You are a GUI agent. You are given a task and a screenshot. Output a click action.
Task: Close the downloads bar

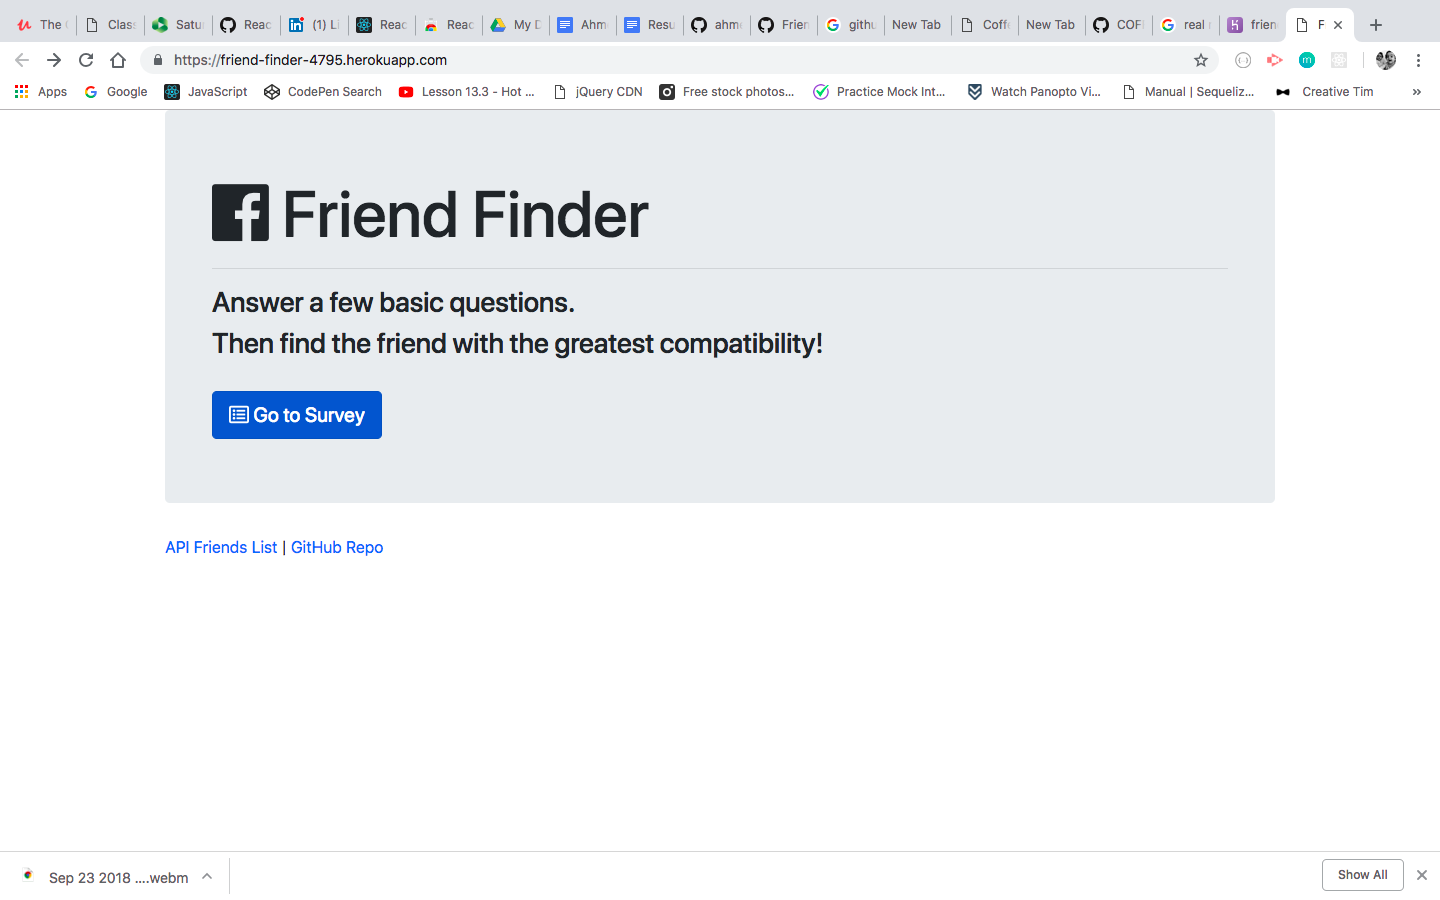(x=1421, y=875)
